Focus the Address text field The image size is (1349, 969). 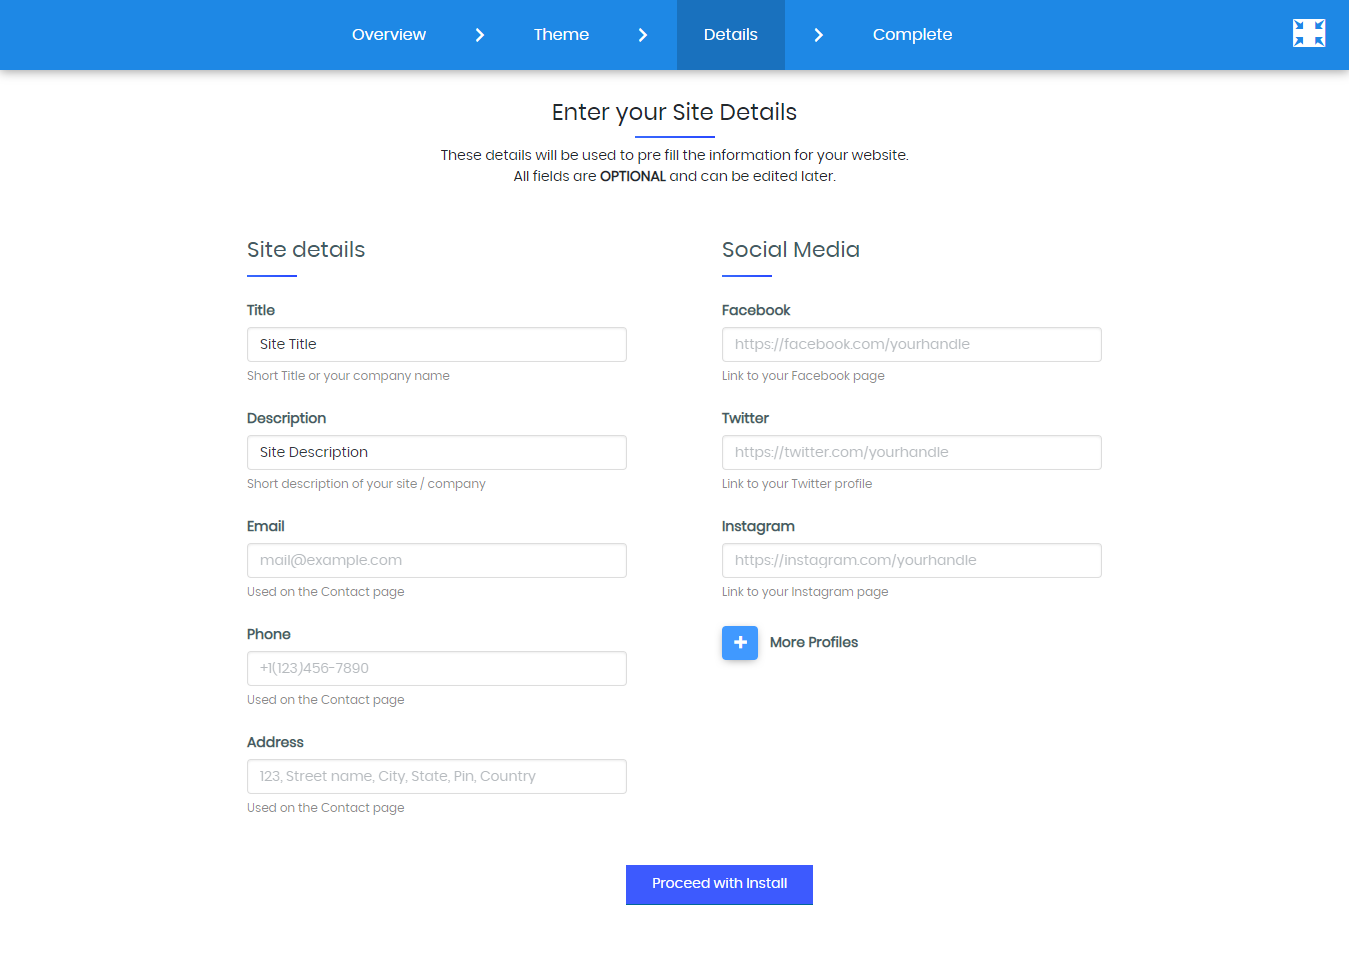pos(436,777)
